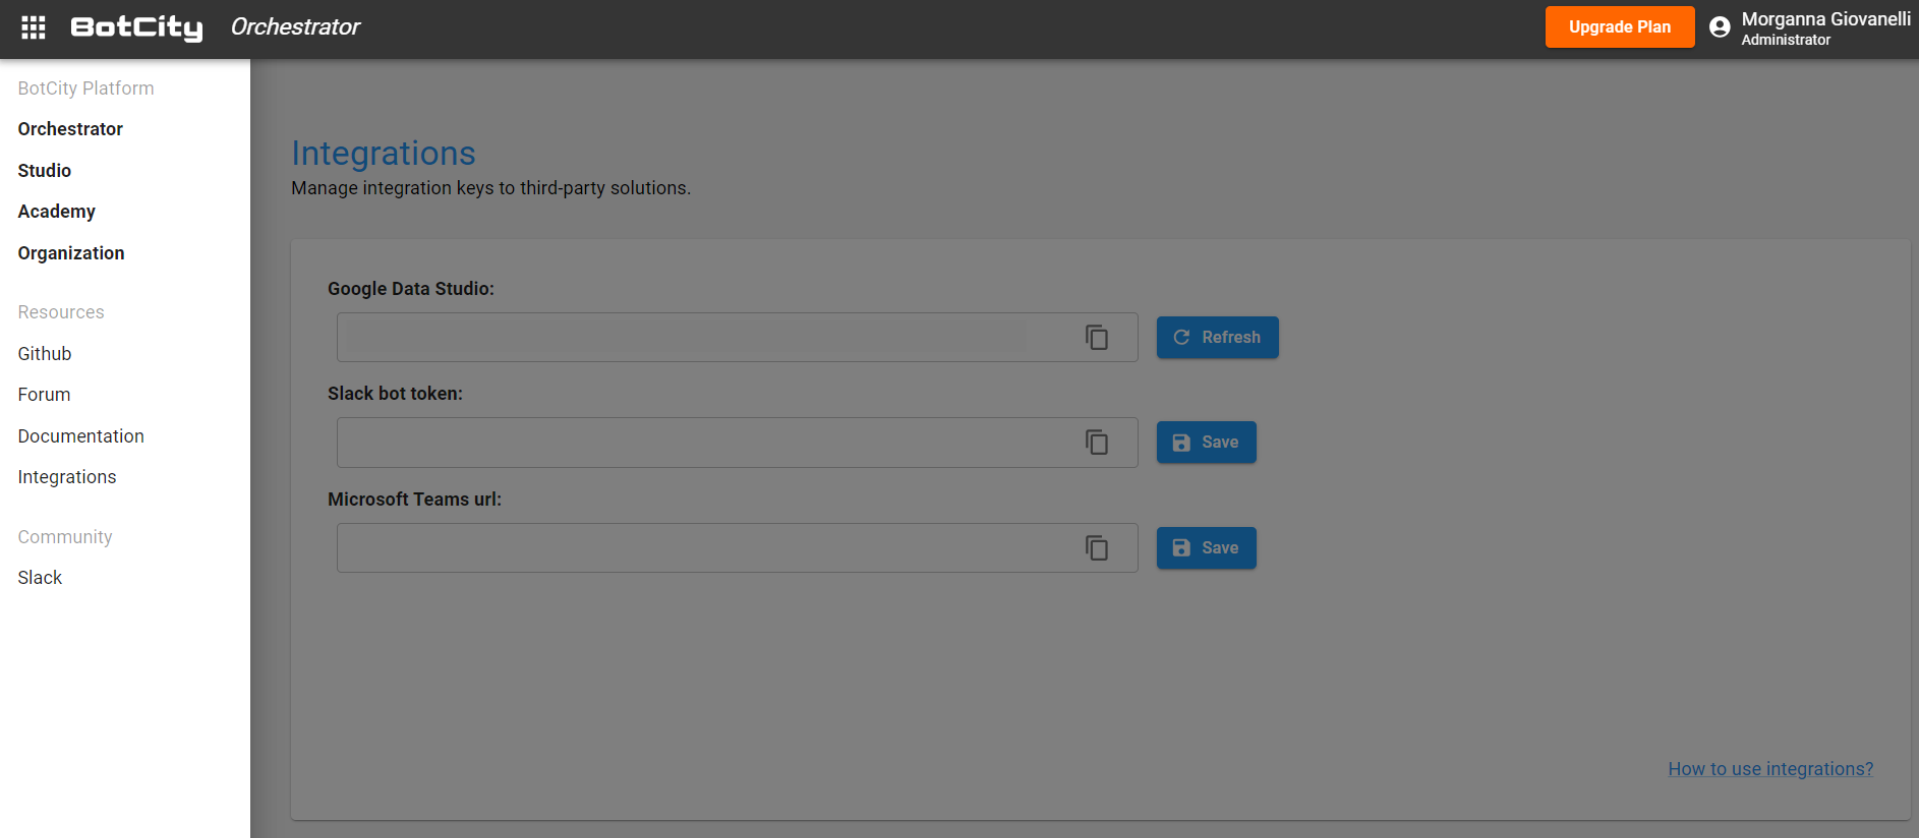This screenshot has height=838, width=1919.
Task: Click the BotCity logo
Action: coord(136,28)
